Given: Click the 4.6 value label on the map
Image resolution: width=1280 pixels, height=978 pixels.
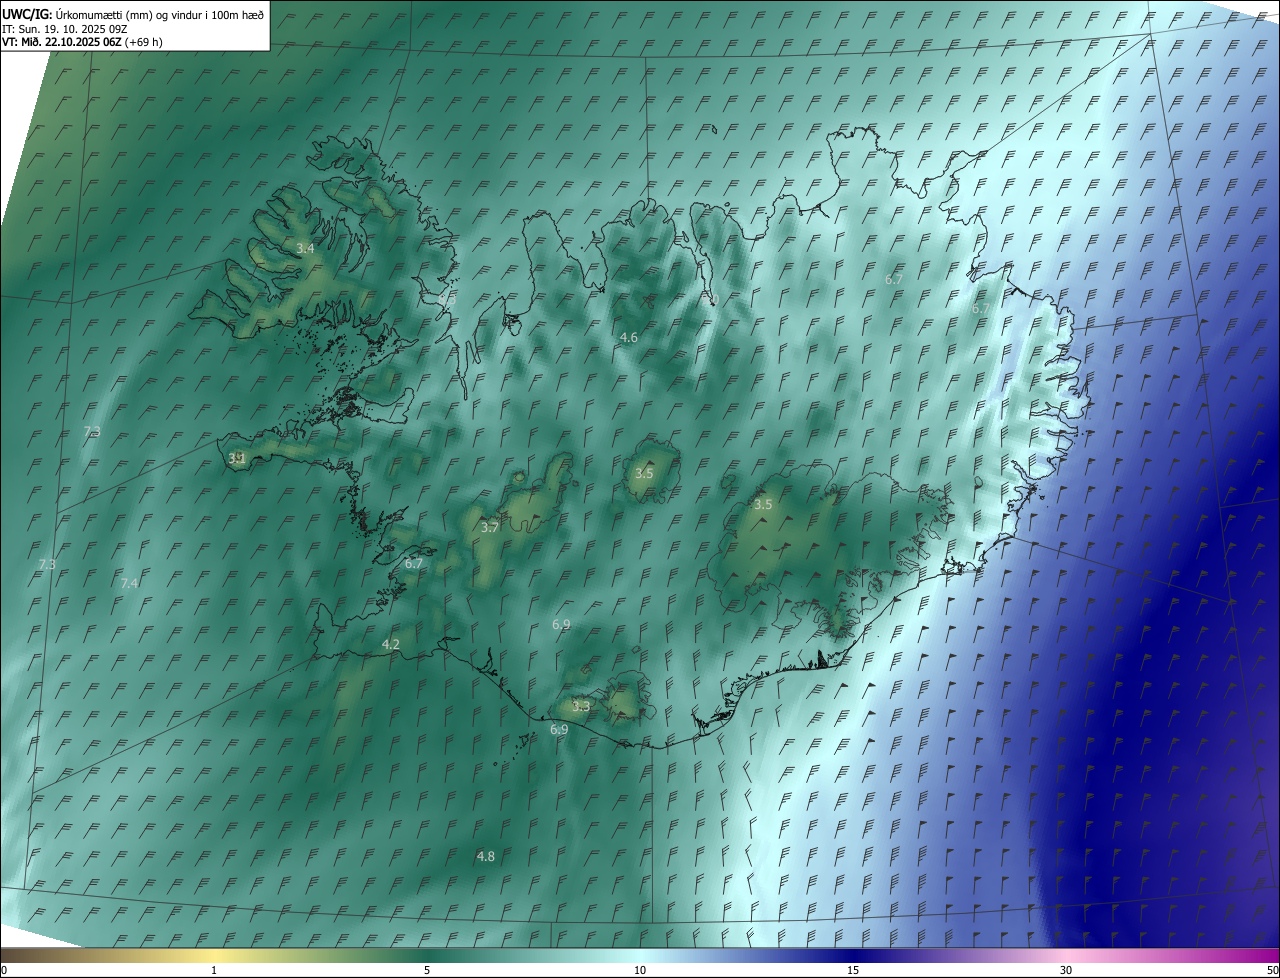Looking at the screenshot, I should 628,338.
